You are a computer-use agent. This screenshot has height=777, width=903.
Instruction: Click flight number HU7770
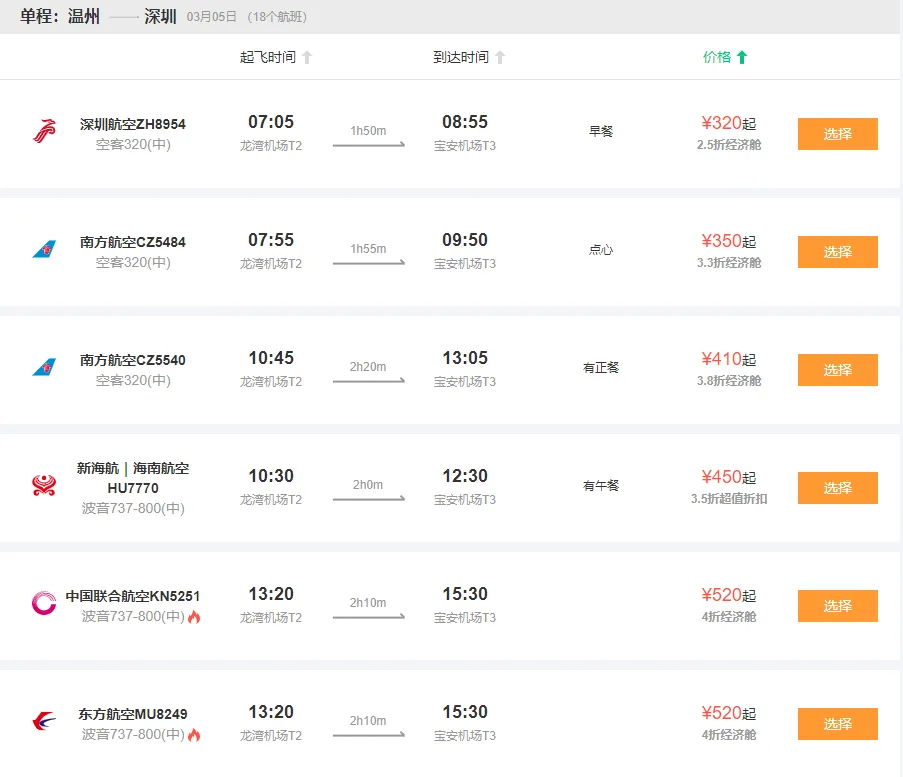(133, 488)
